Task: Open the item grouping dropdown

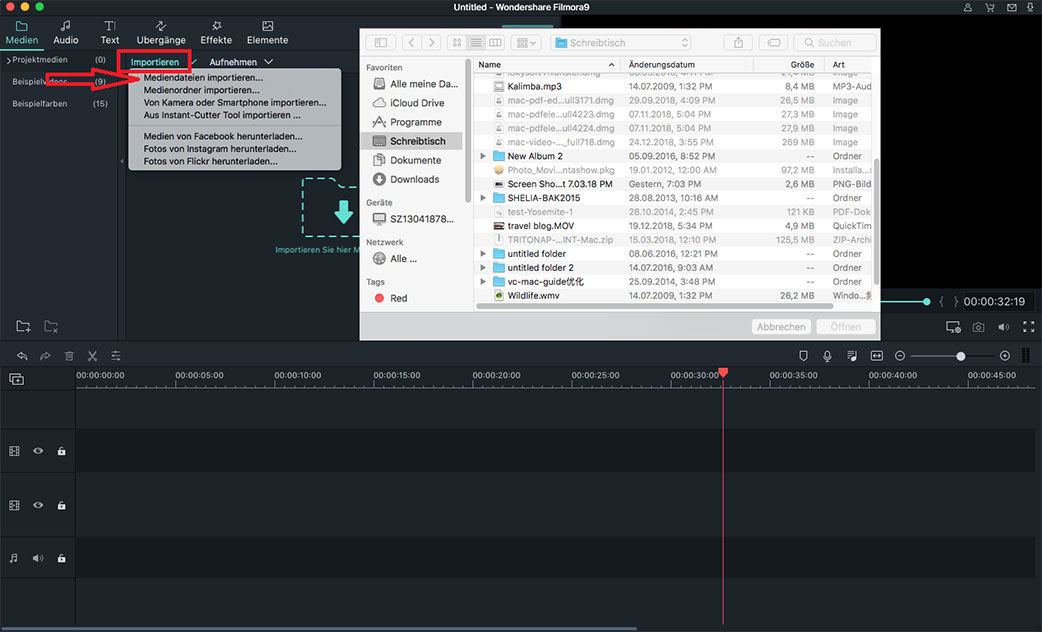Action: 526,43
